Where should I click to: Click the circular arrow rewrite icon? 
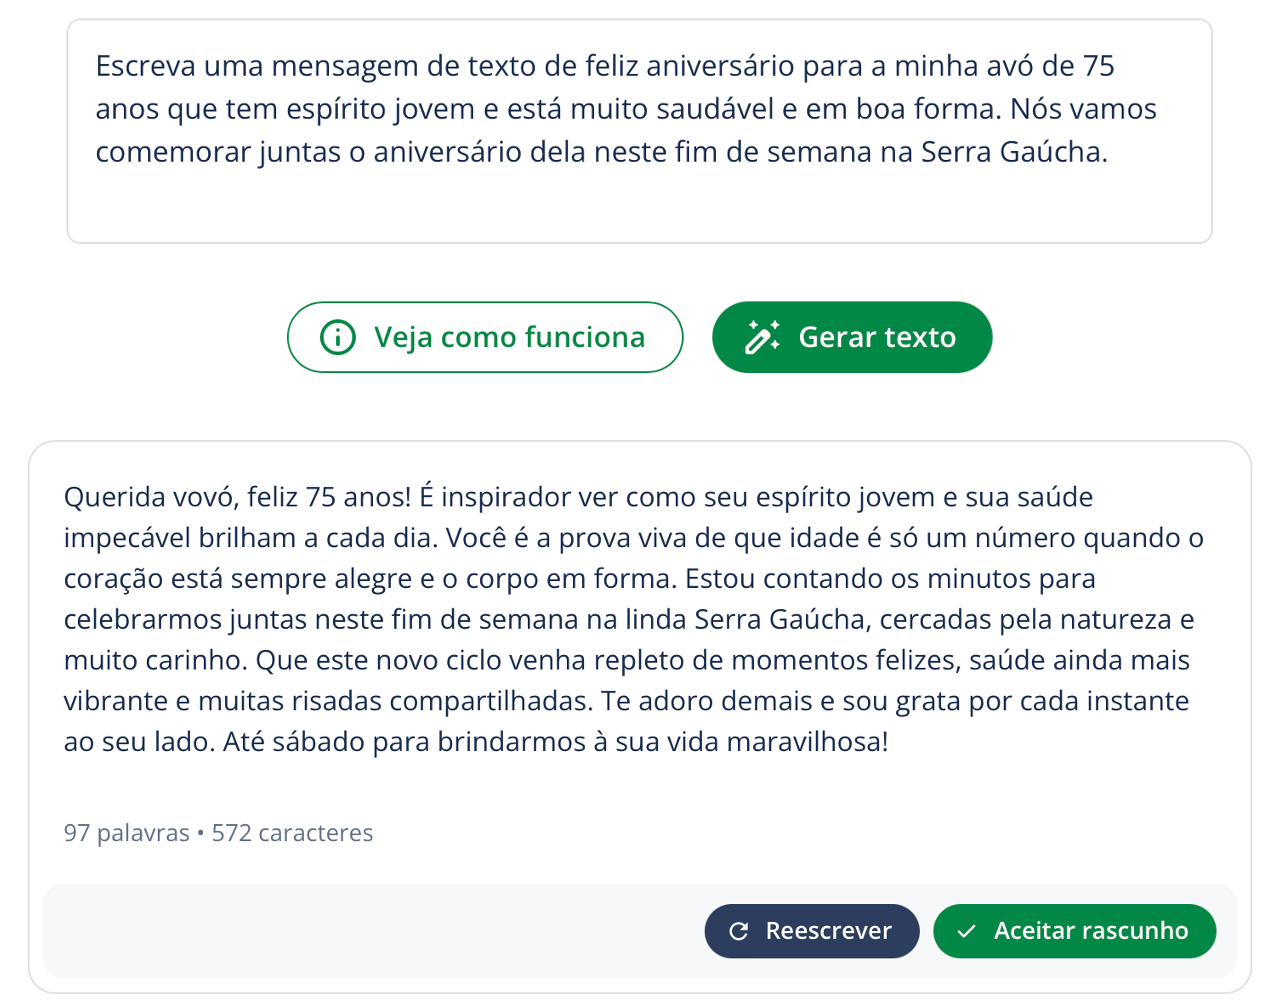739,931
